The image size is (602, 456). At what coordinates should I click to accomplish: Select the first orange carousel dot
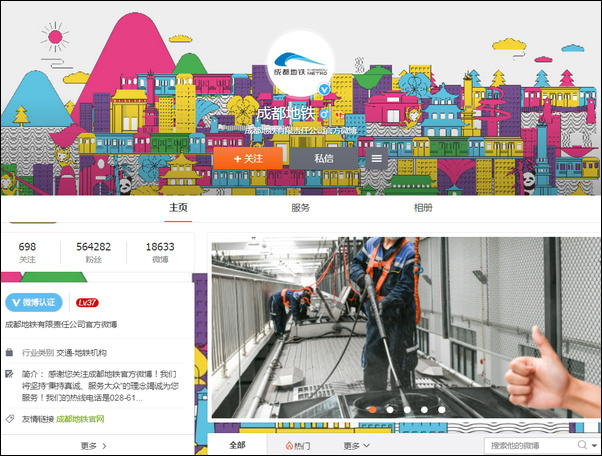coord(372,410)
